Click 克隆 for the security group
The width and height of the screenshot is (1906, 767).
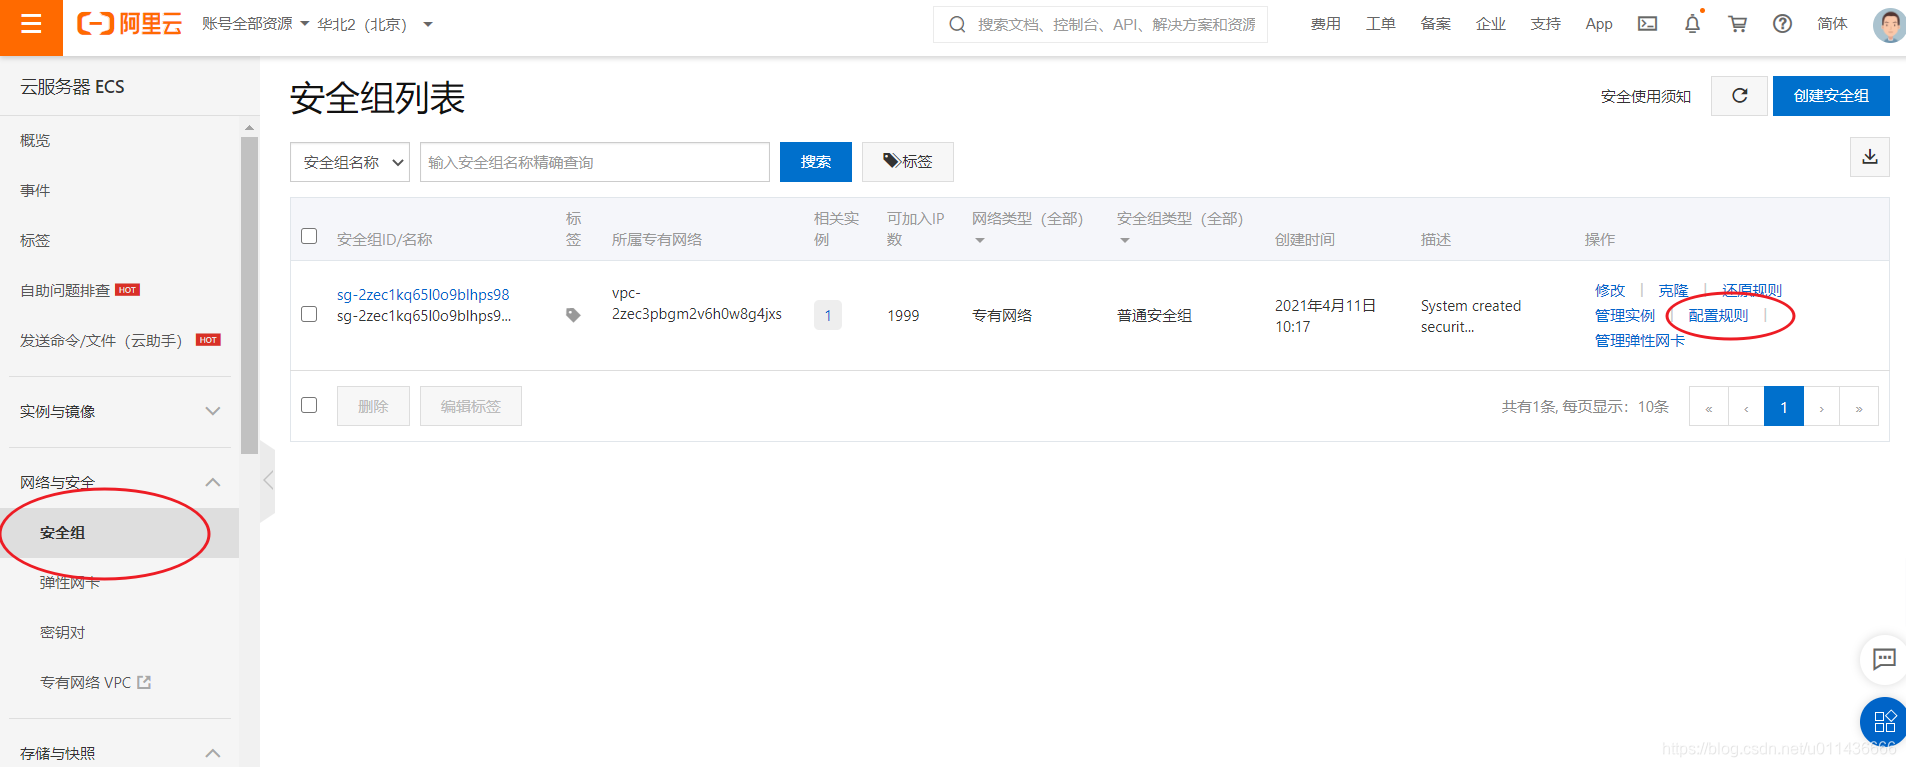click(1673, 290)
